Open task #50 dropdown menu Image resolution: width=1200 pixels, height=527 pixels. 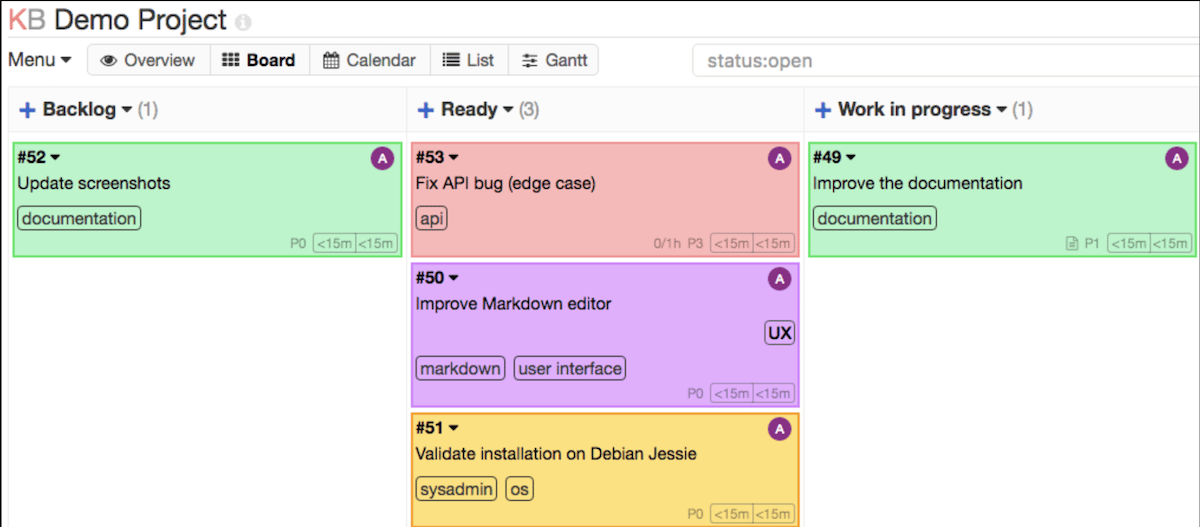[437, 277]
